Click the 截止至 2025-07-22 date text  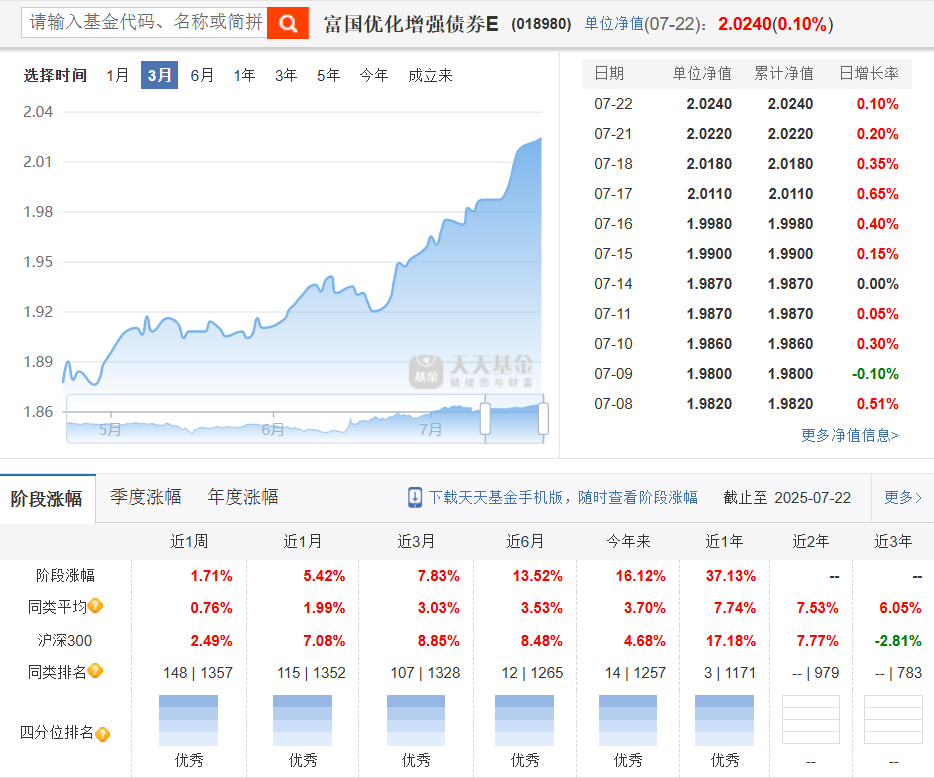(x=787, y=497)
